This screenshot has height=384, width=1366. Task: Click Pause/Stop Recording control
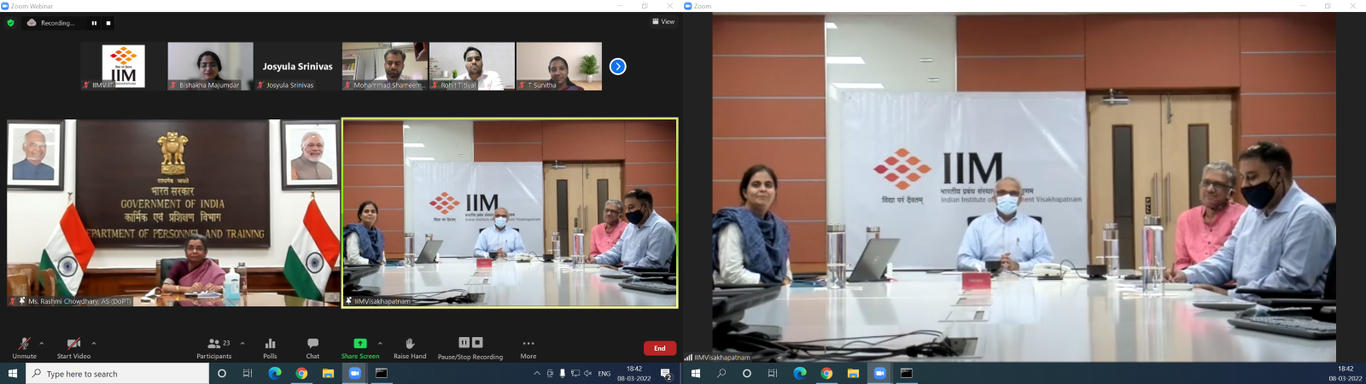[x=470, y=348]
